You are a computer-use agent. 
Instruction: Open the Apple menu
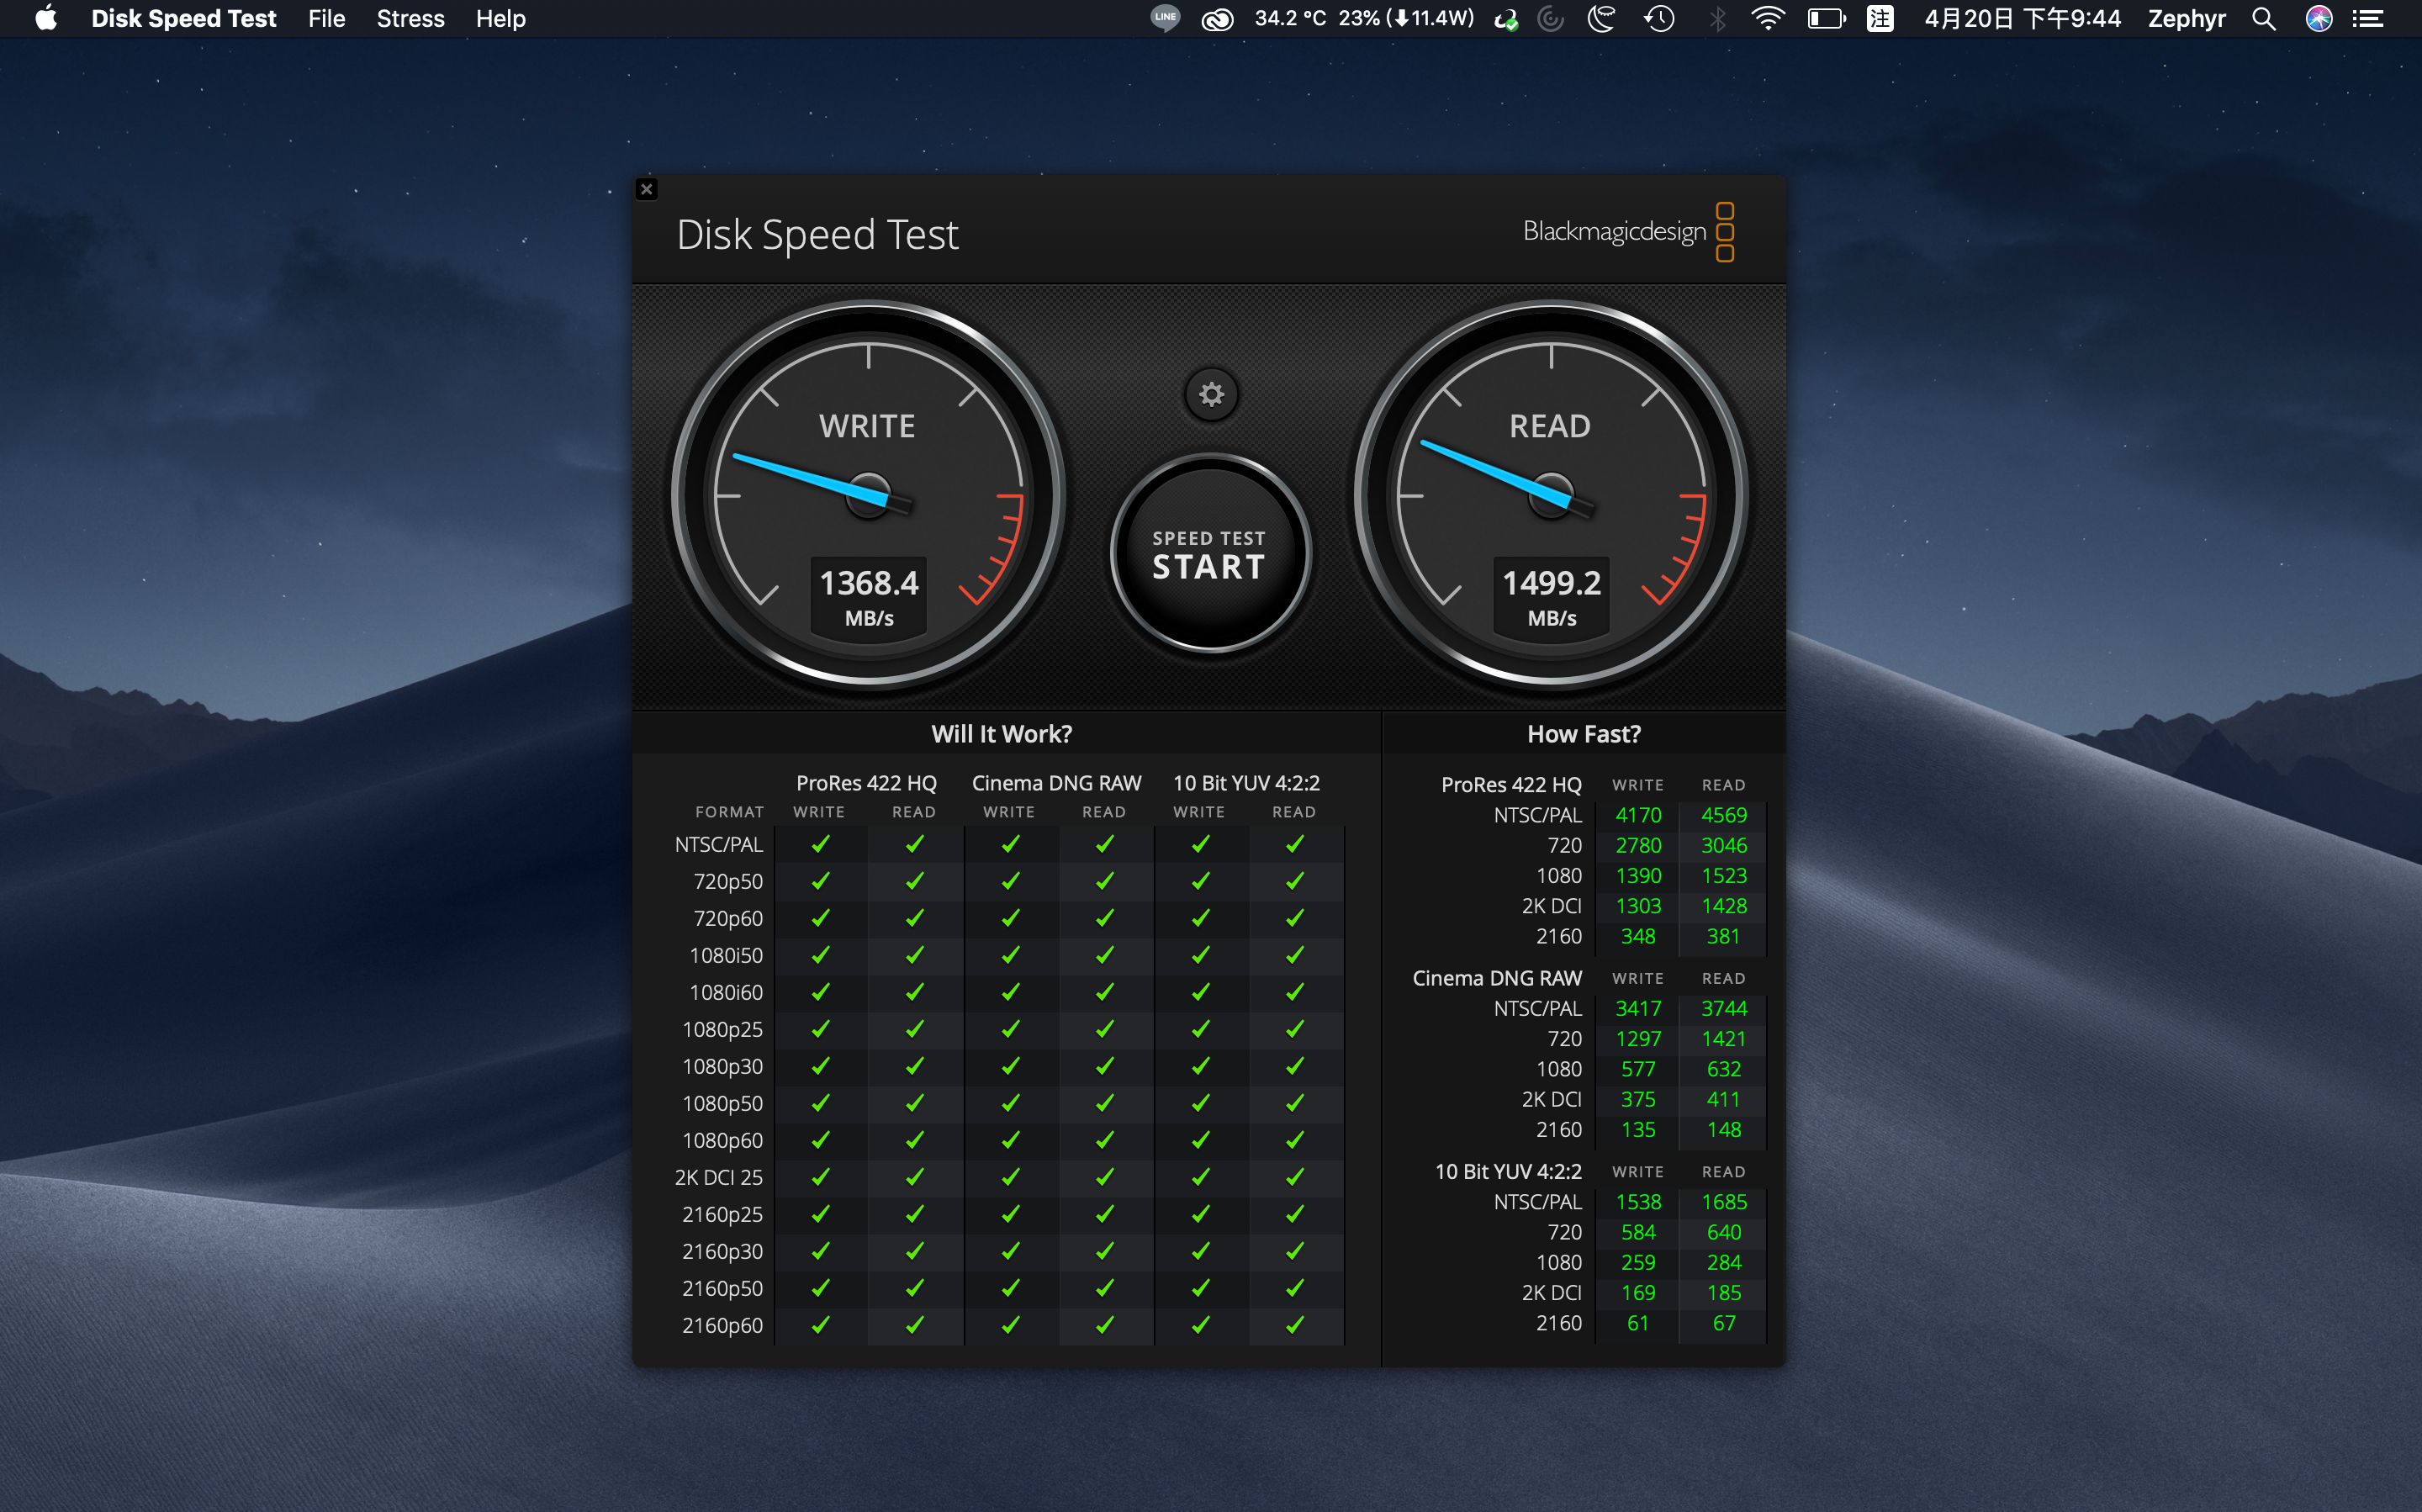tap(46, 19)
